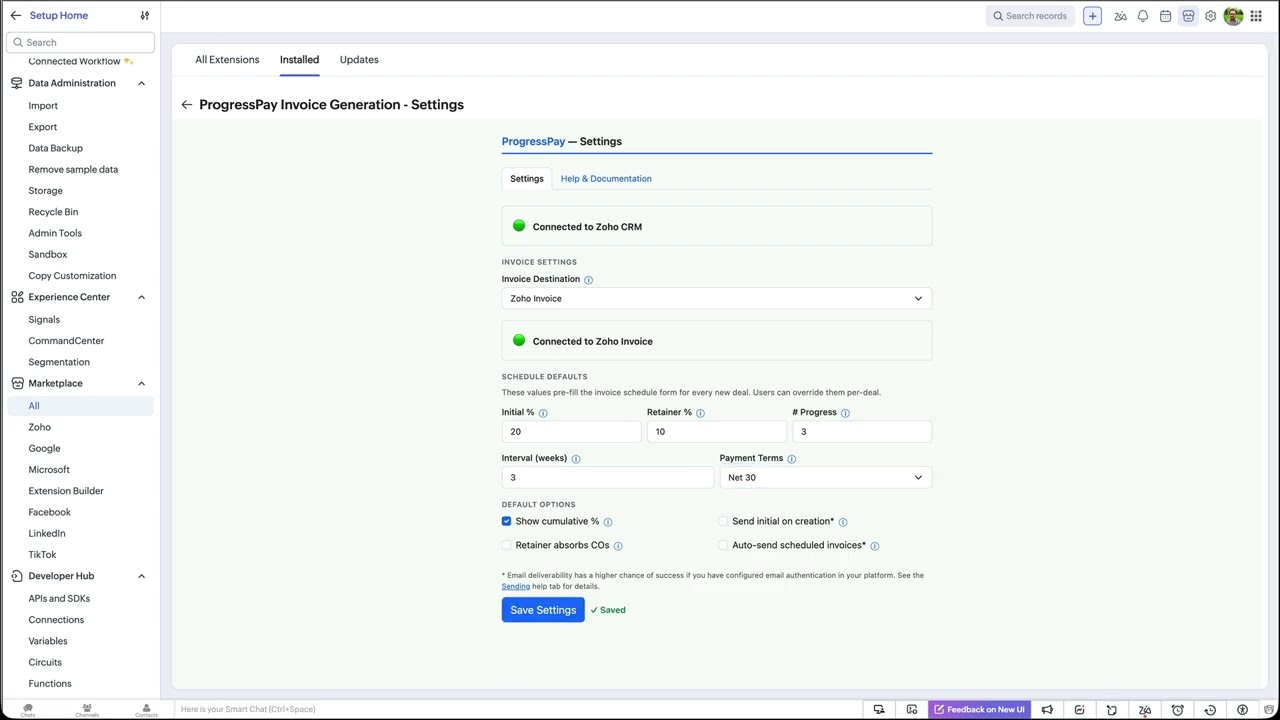Enable Retainer absorbs COs checkbox
This screenshot has width=1280, height=720.
(506, 545)
